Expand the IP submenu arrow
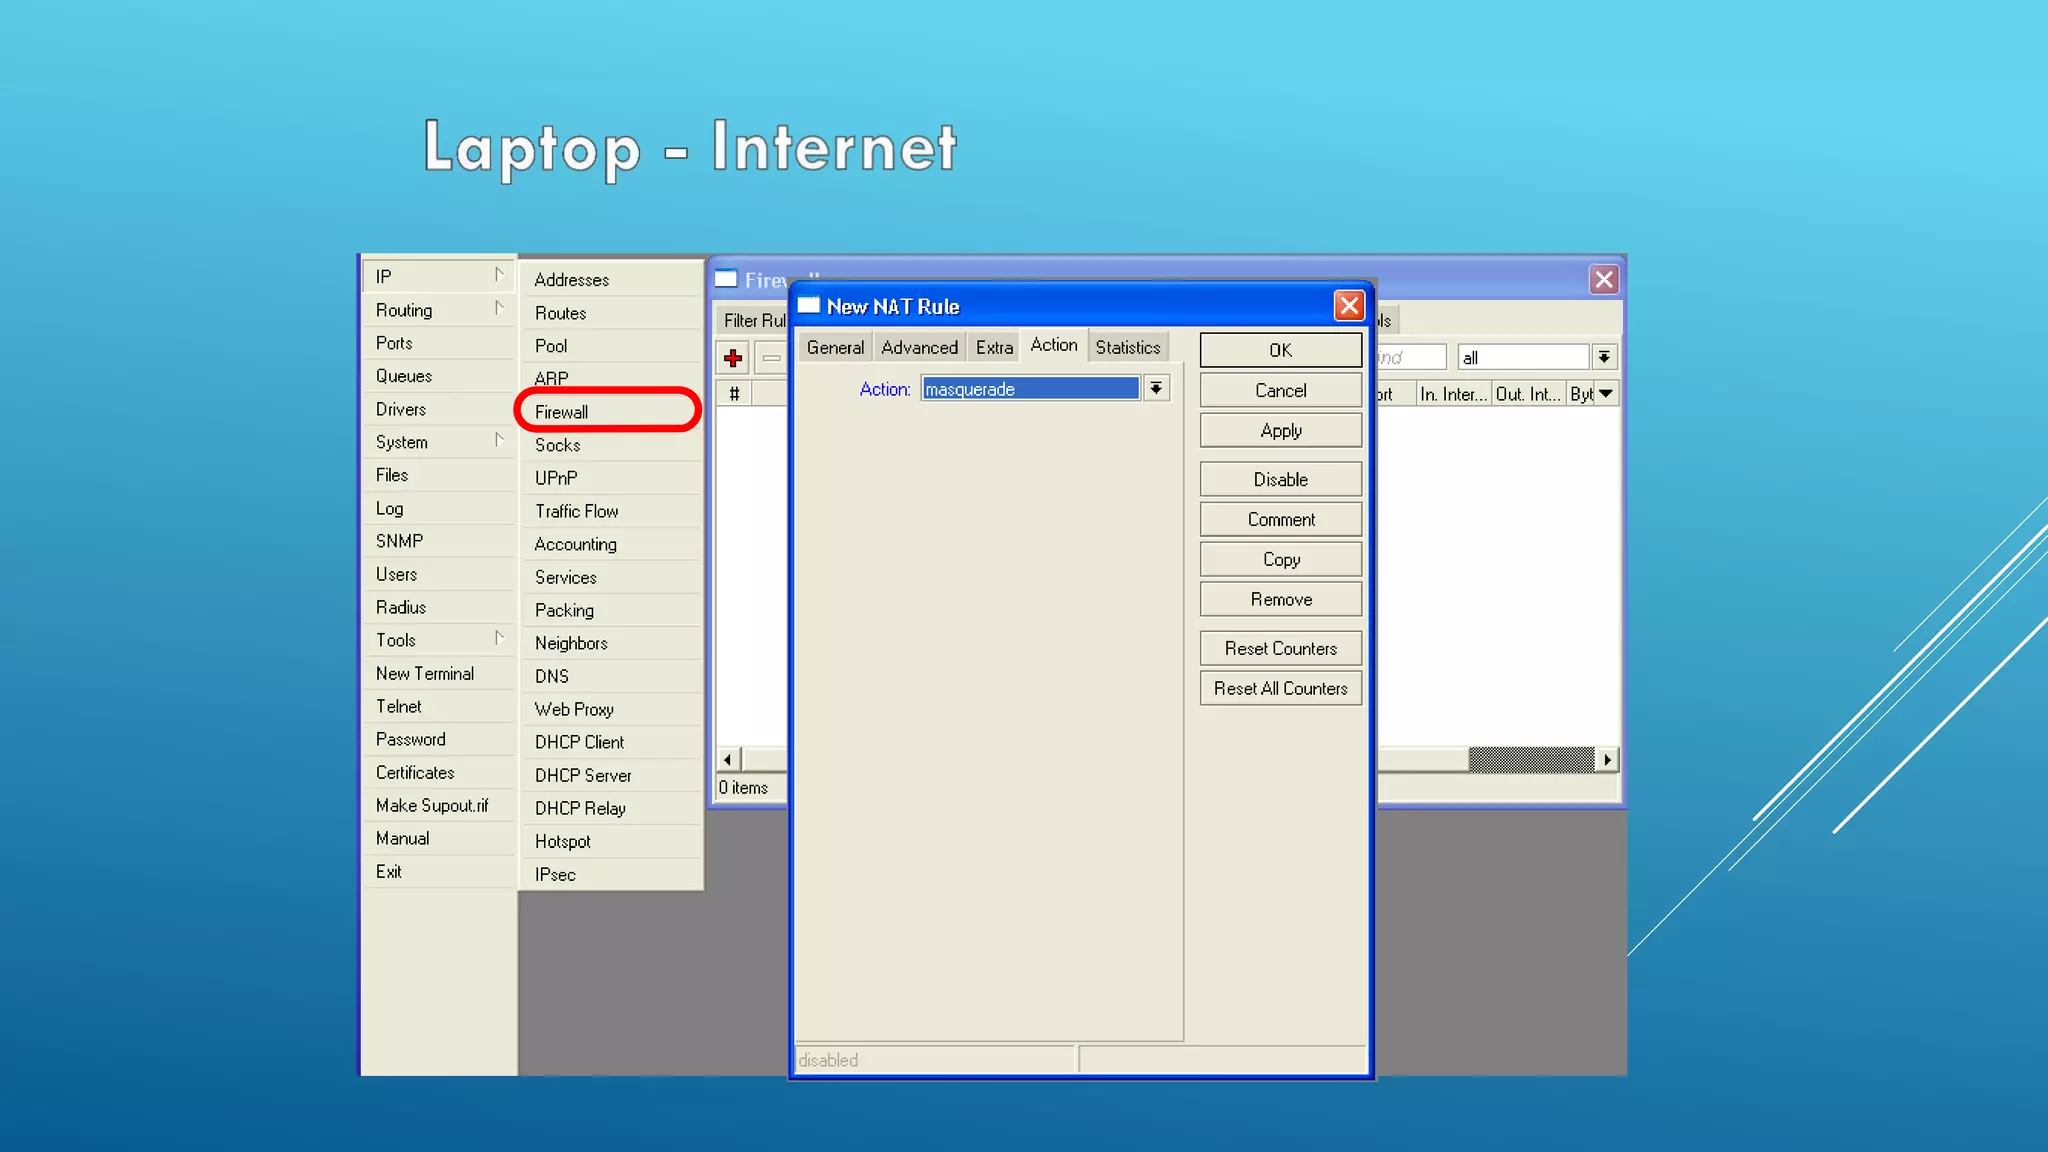Viewport: 2048px width, 1152px height. pyautogui.click(x=499, y=275)
